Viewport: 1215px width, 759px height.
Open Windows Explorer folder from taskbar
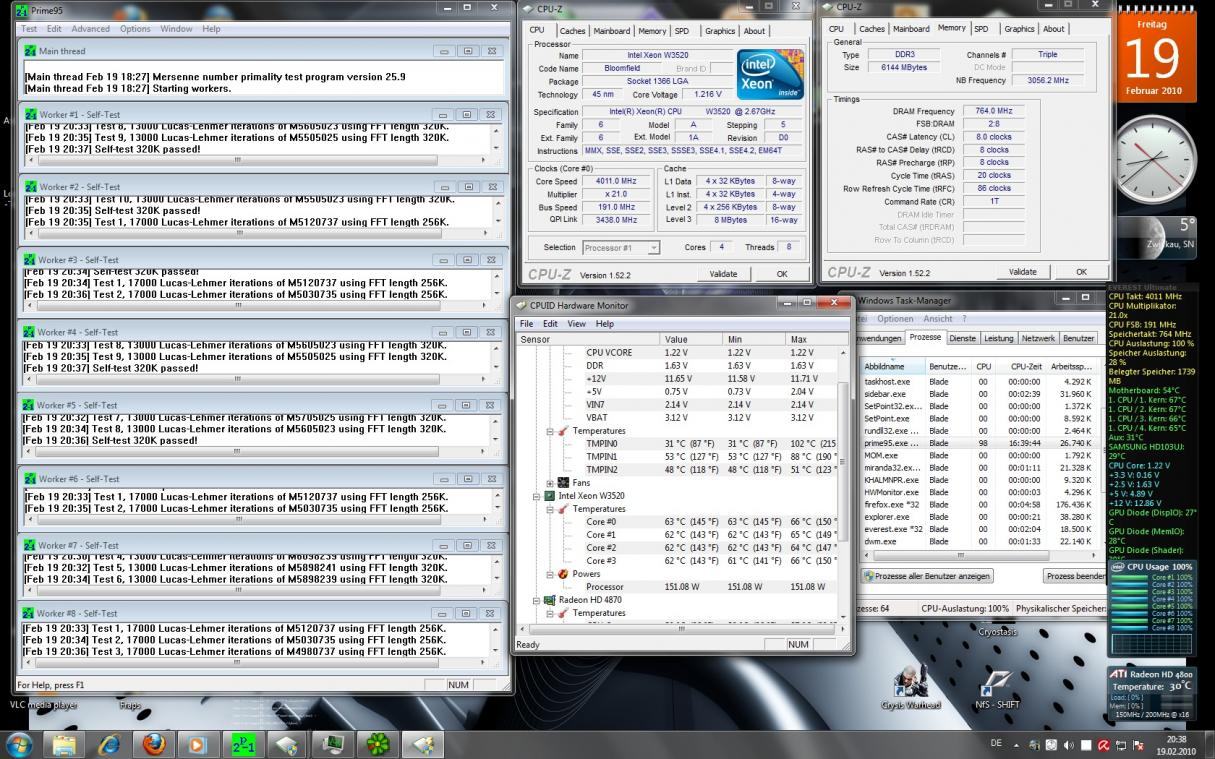click(64, 744)
